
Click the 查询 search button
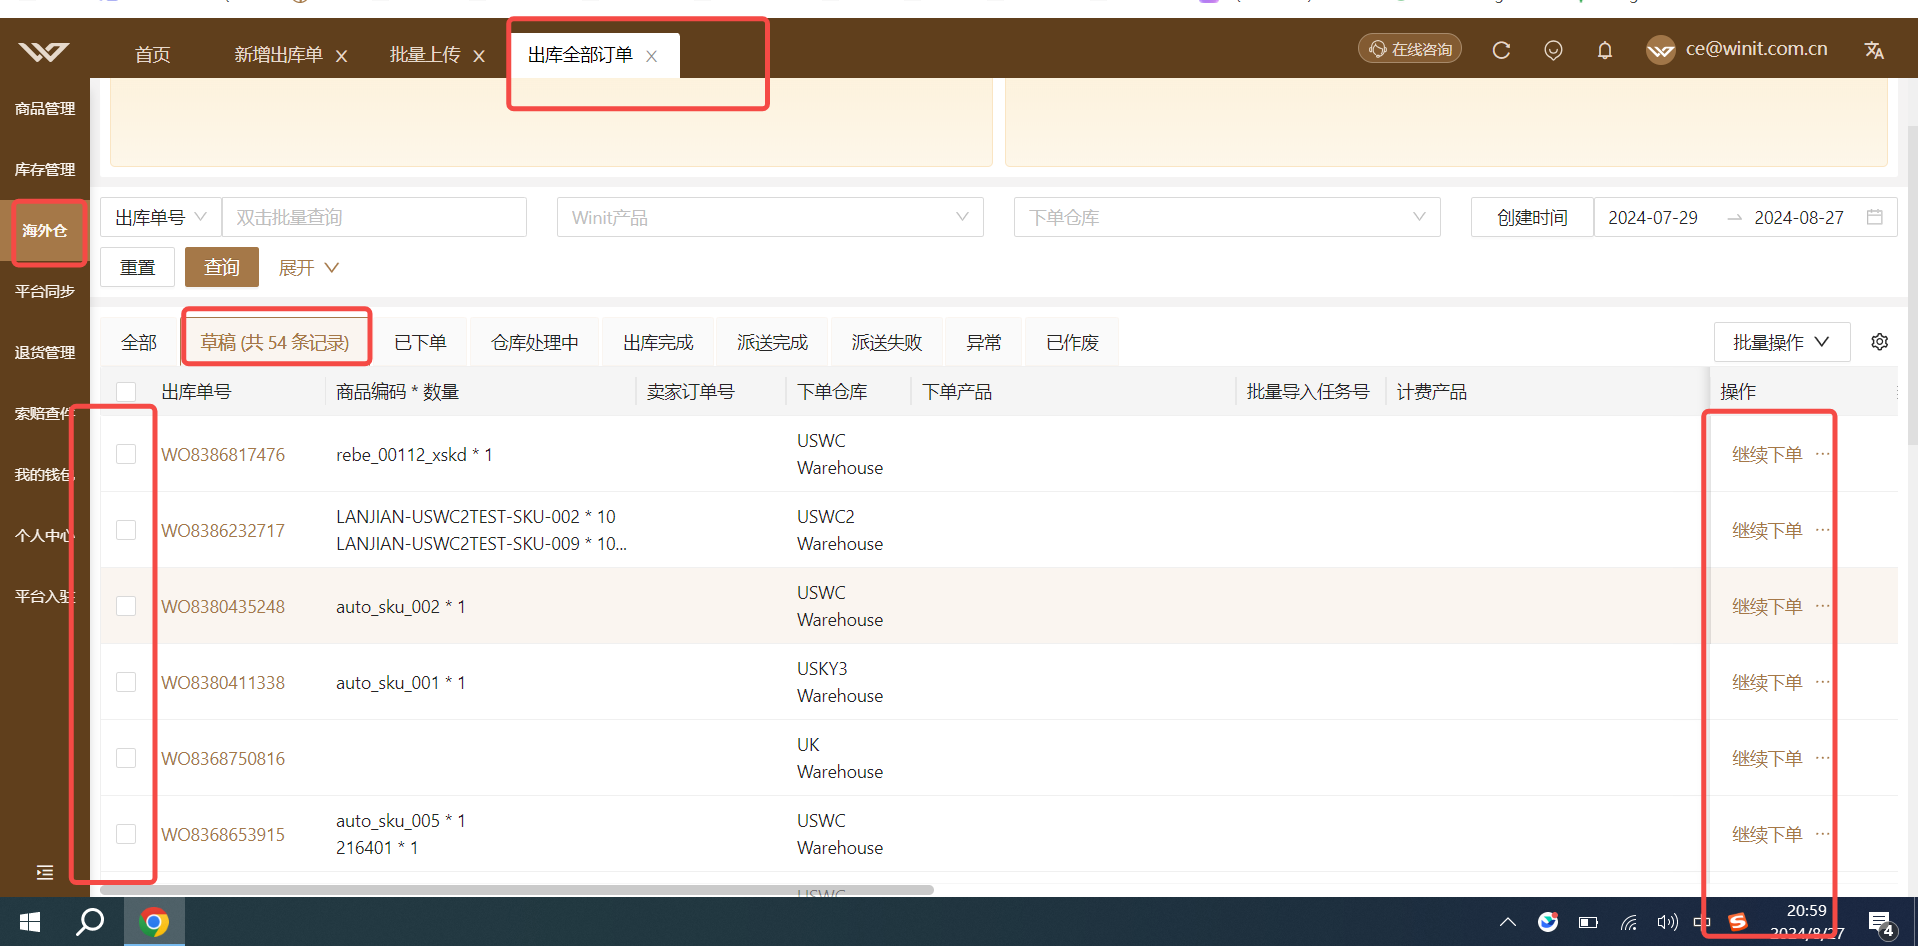click(x=222, y=267)
